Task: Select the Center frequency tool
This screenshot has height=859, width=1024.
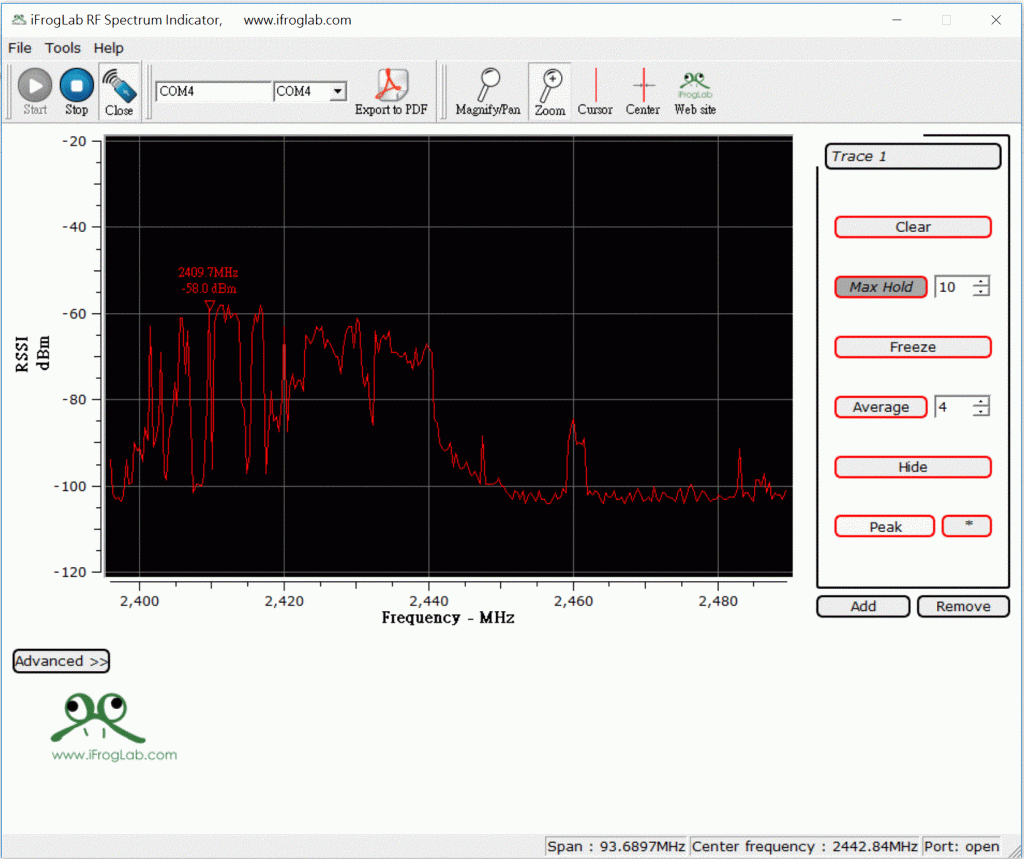Action: pyautogui.click(x=643, y=91)
